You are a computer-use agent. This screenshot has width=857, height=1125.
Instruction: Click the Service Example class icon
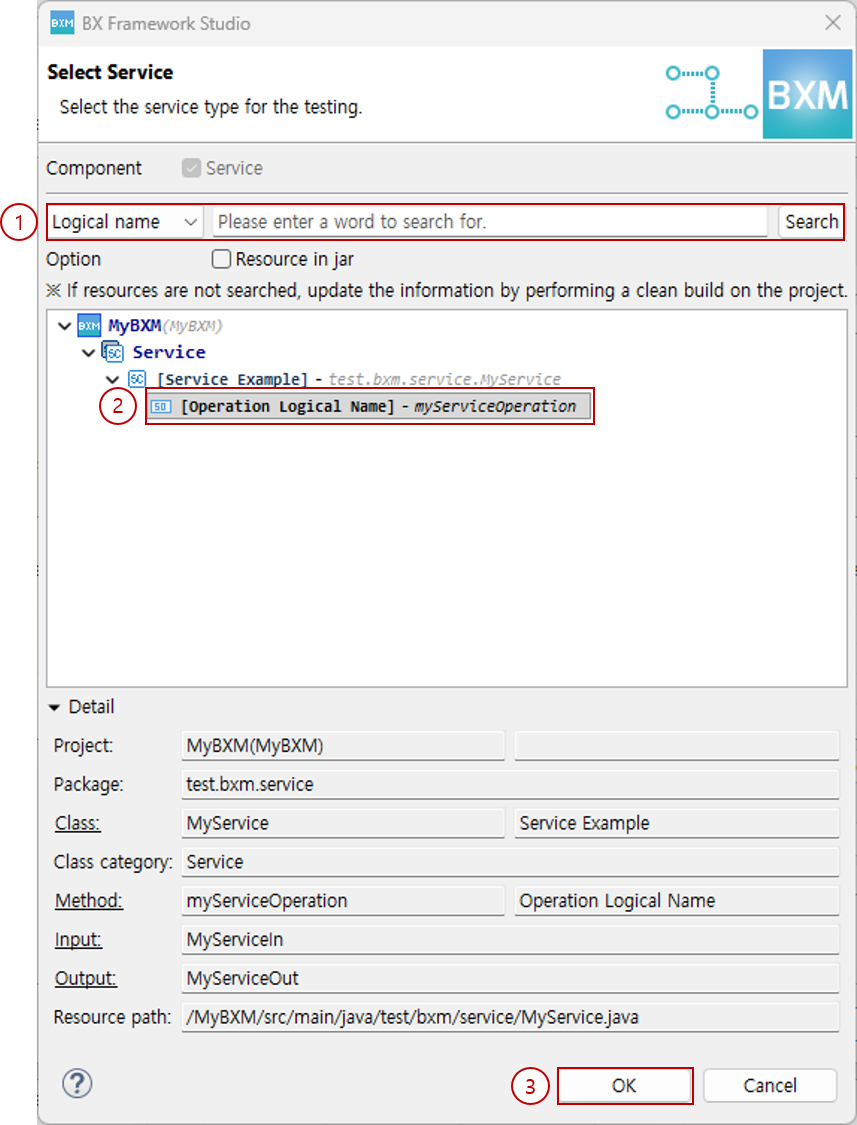[137, 379]
